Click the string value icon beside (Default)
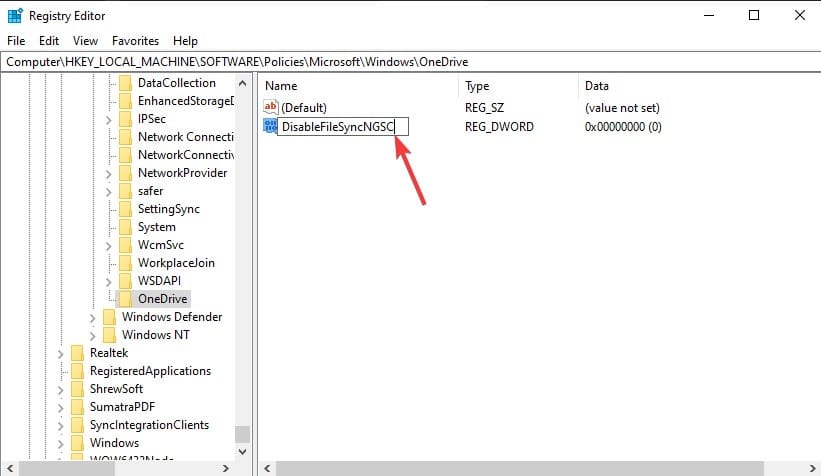The width and height of the screenshot is (821, 476). pos(270,107)
